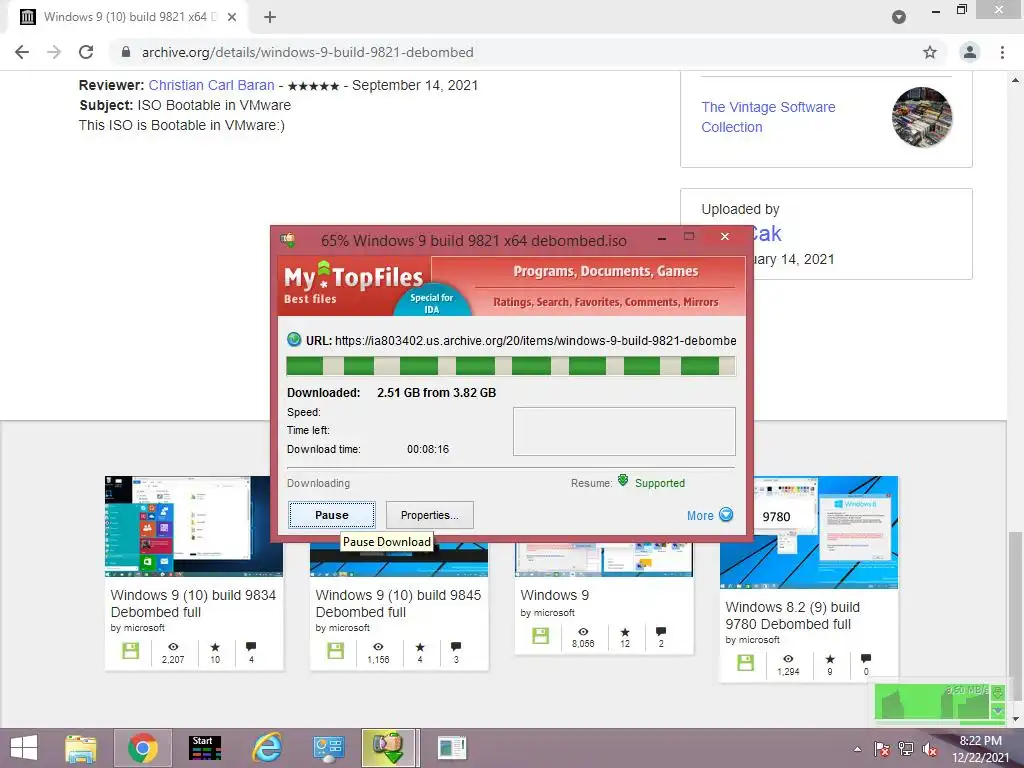Go back in Chrome
Viewport: 1024px width, 768px height.
pos(22,52)
